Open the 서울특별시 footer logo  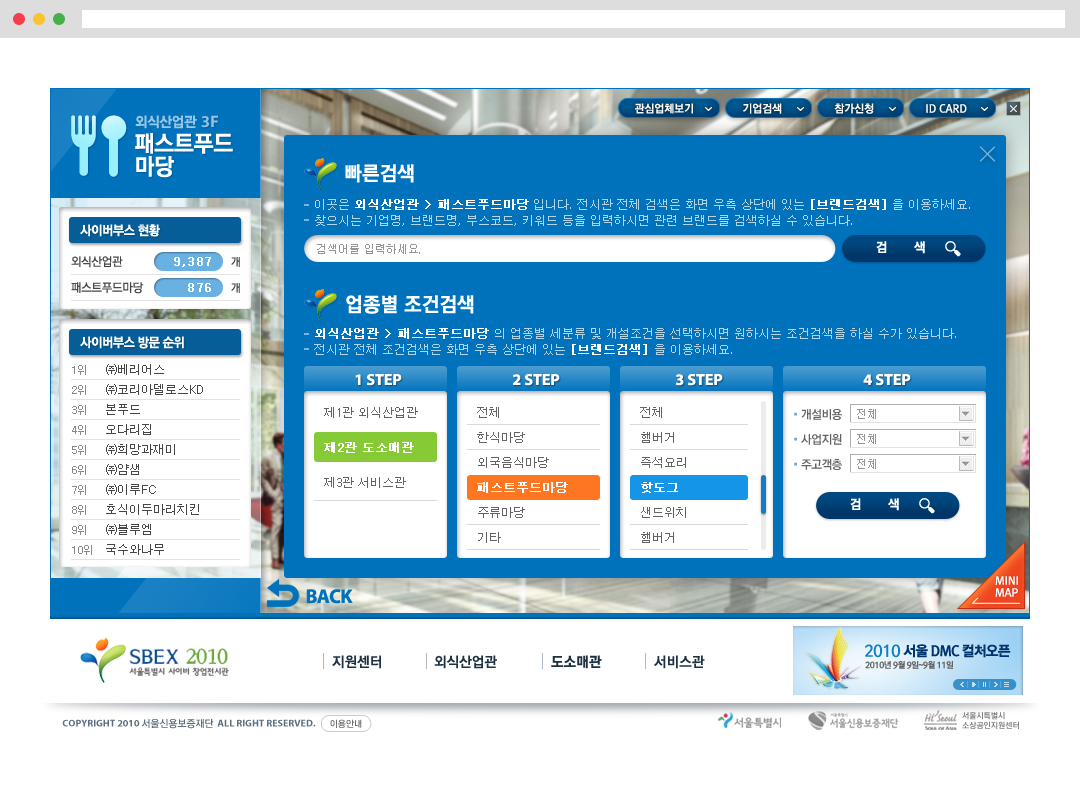pyautogui.click(x=749, y=722)
